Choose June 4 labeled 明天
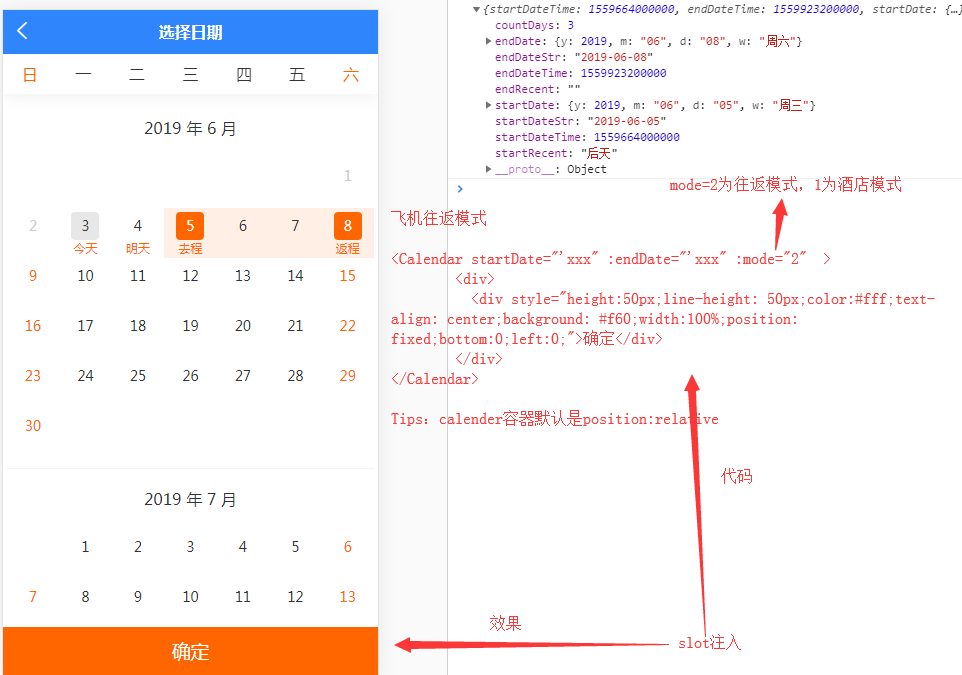The width and height of the screenshot is (962, 675). pyautogui.click(x=138, y=227)
